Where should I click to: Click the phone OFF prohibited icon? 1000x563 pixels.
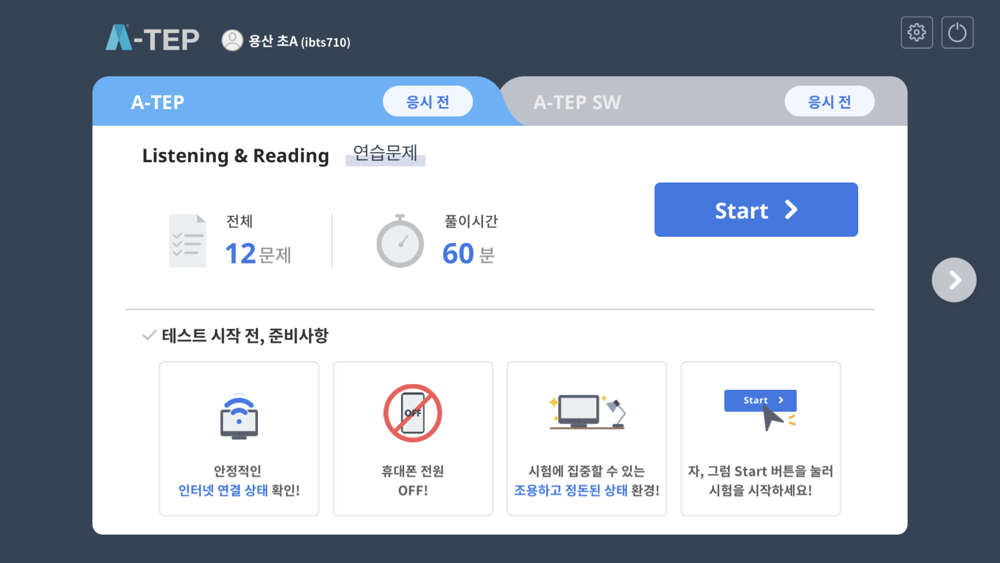tap(413, 413)
